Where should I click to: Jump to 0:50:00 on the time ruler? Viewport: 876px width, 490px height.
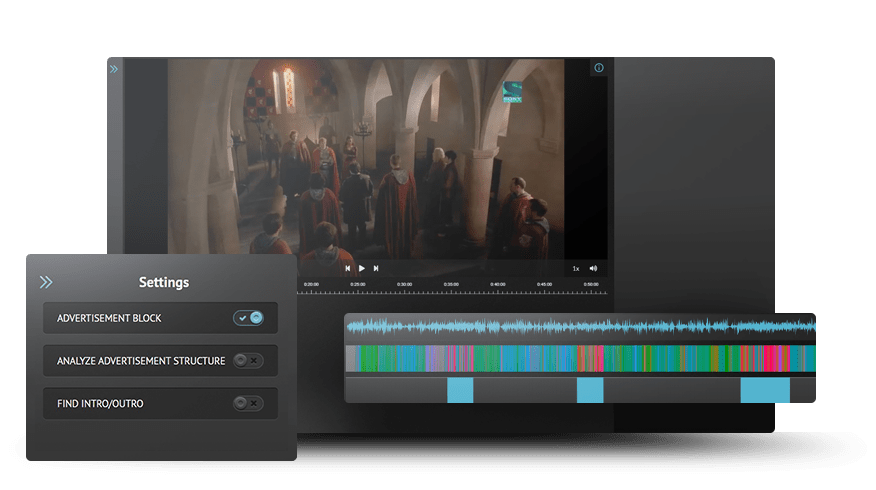(x=591, y=284)
